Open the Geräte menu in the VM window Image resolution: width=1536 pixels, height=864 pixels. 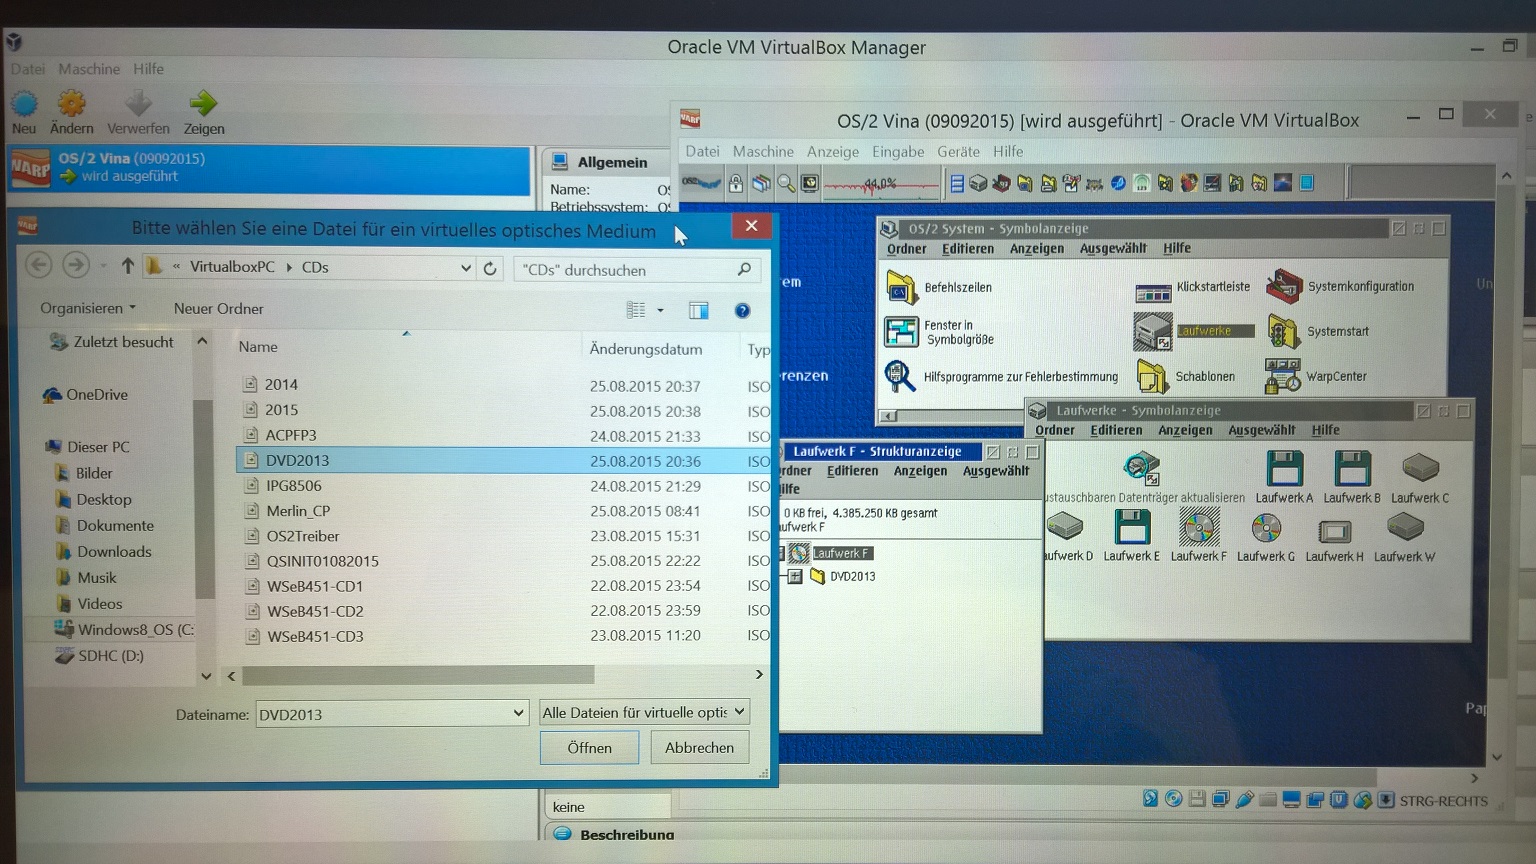pyautogui.click(x=958, y=151)
